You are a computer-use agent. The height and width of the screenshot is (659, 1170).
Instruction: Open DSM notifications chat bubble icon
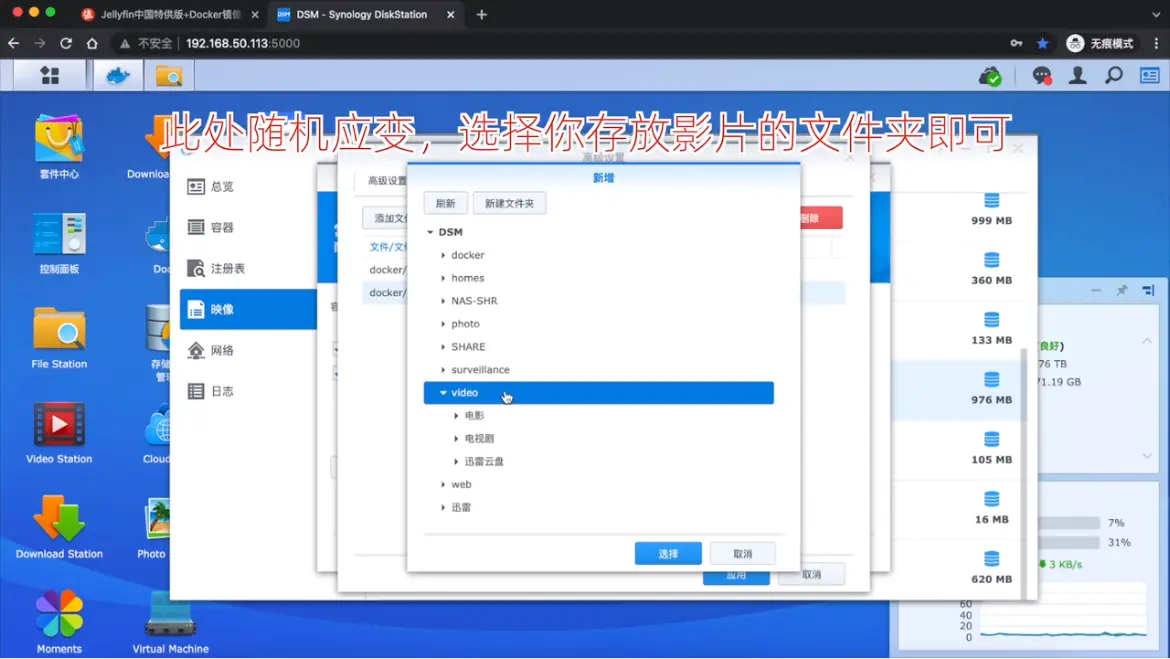[x=1042, y=76]
